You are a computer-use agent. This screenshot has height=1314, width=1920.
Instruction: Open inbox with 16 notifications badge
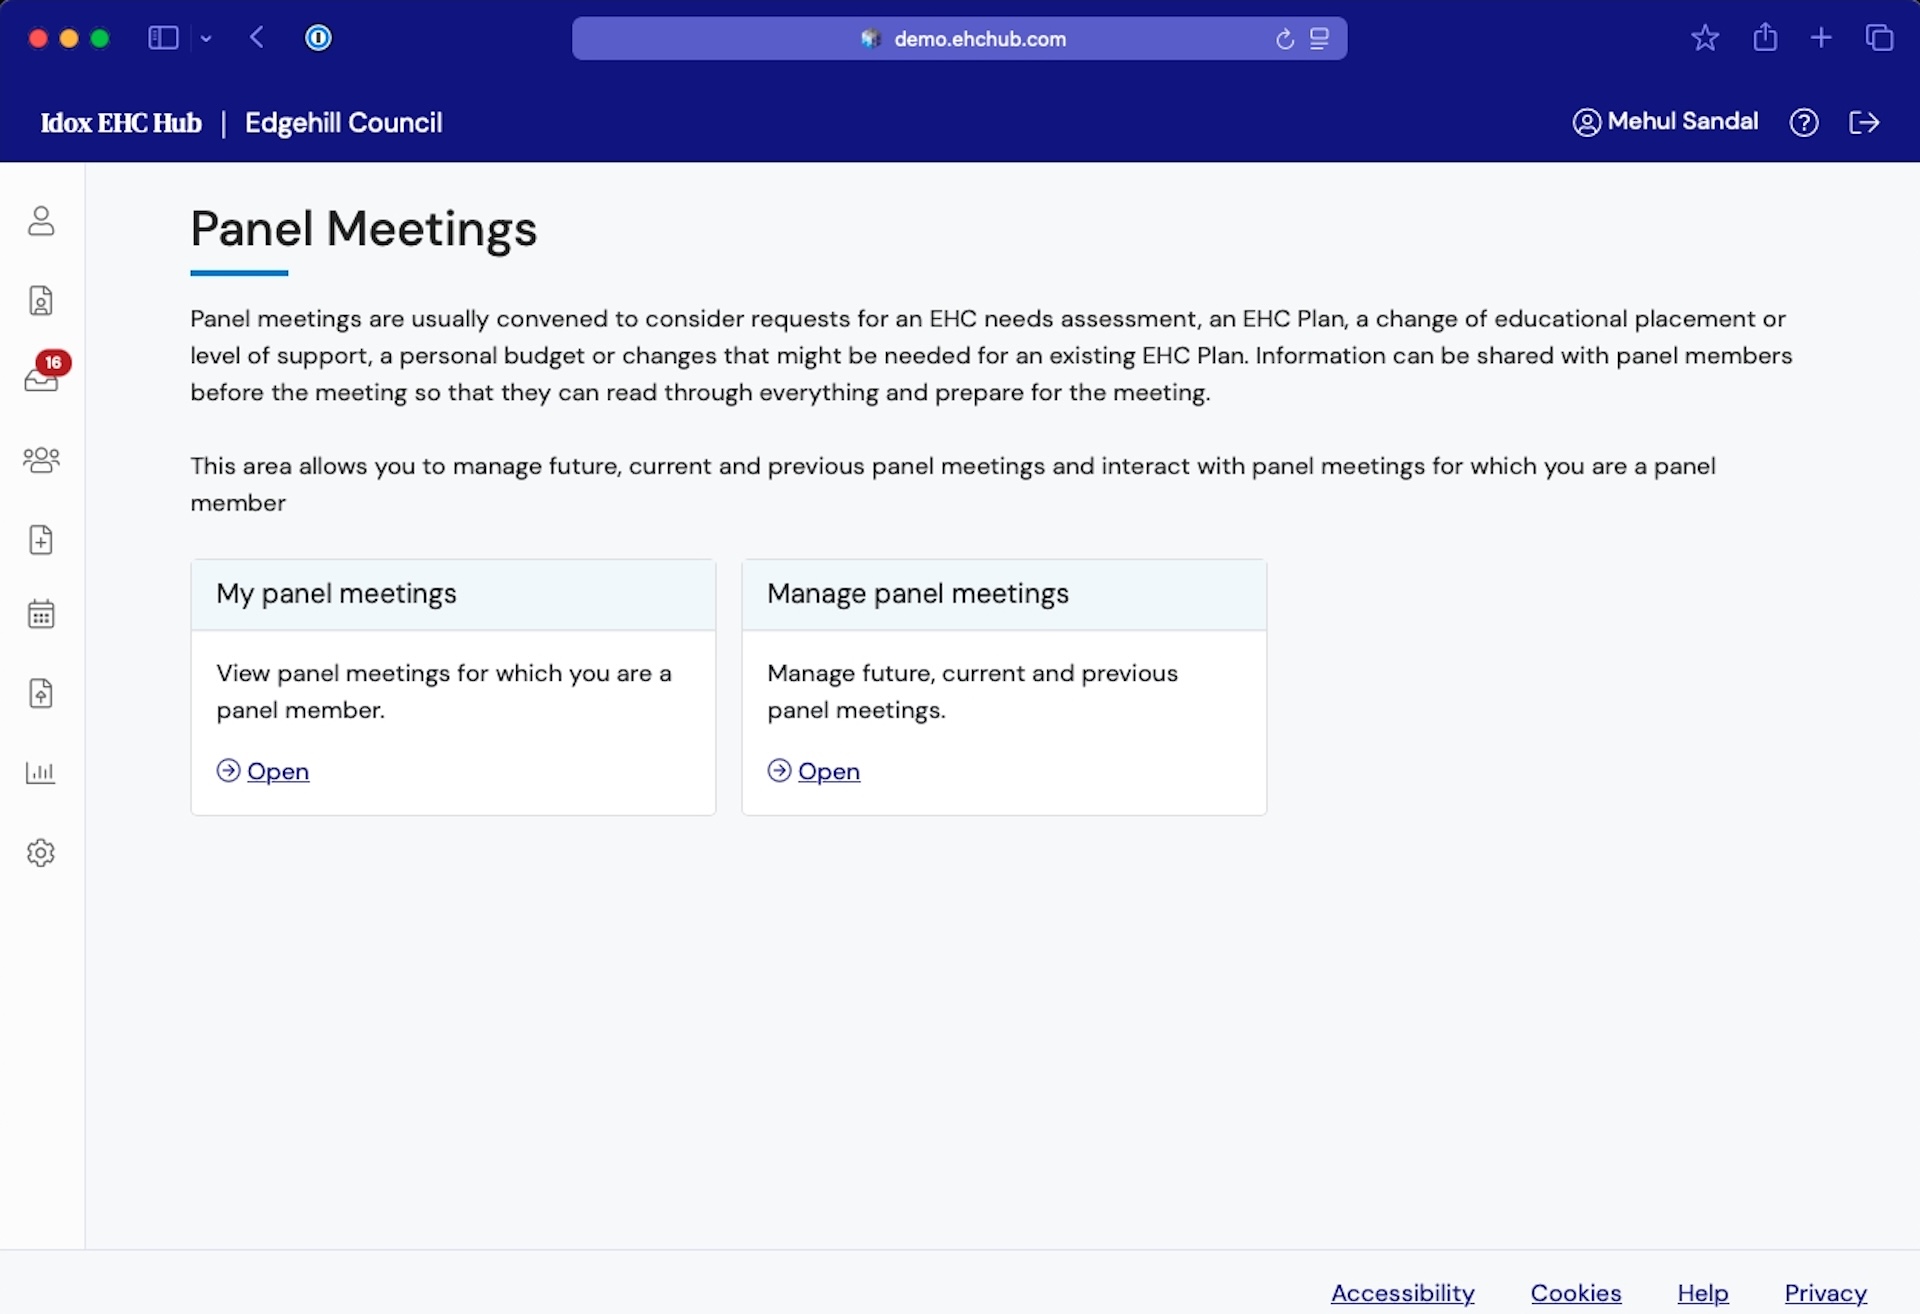point(41,379)
